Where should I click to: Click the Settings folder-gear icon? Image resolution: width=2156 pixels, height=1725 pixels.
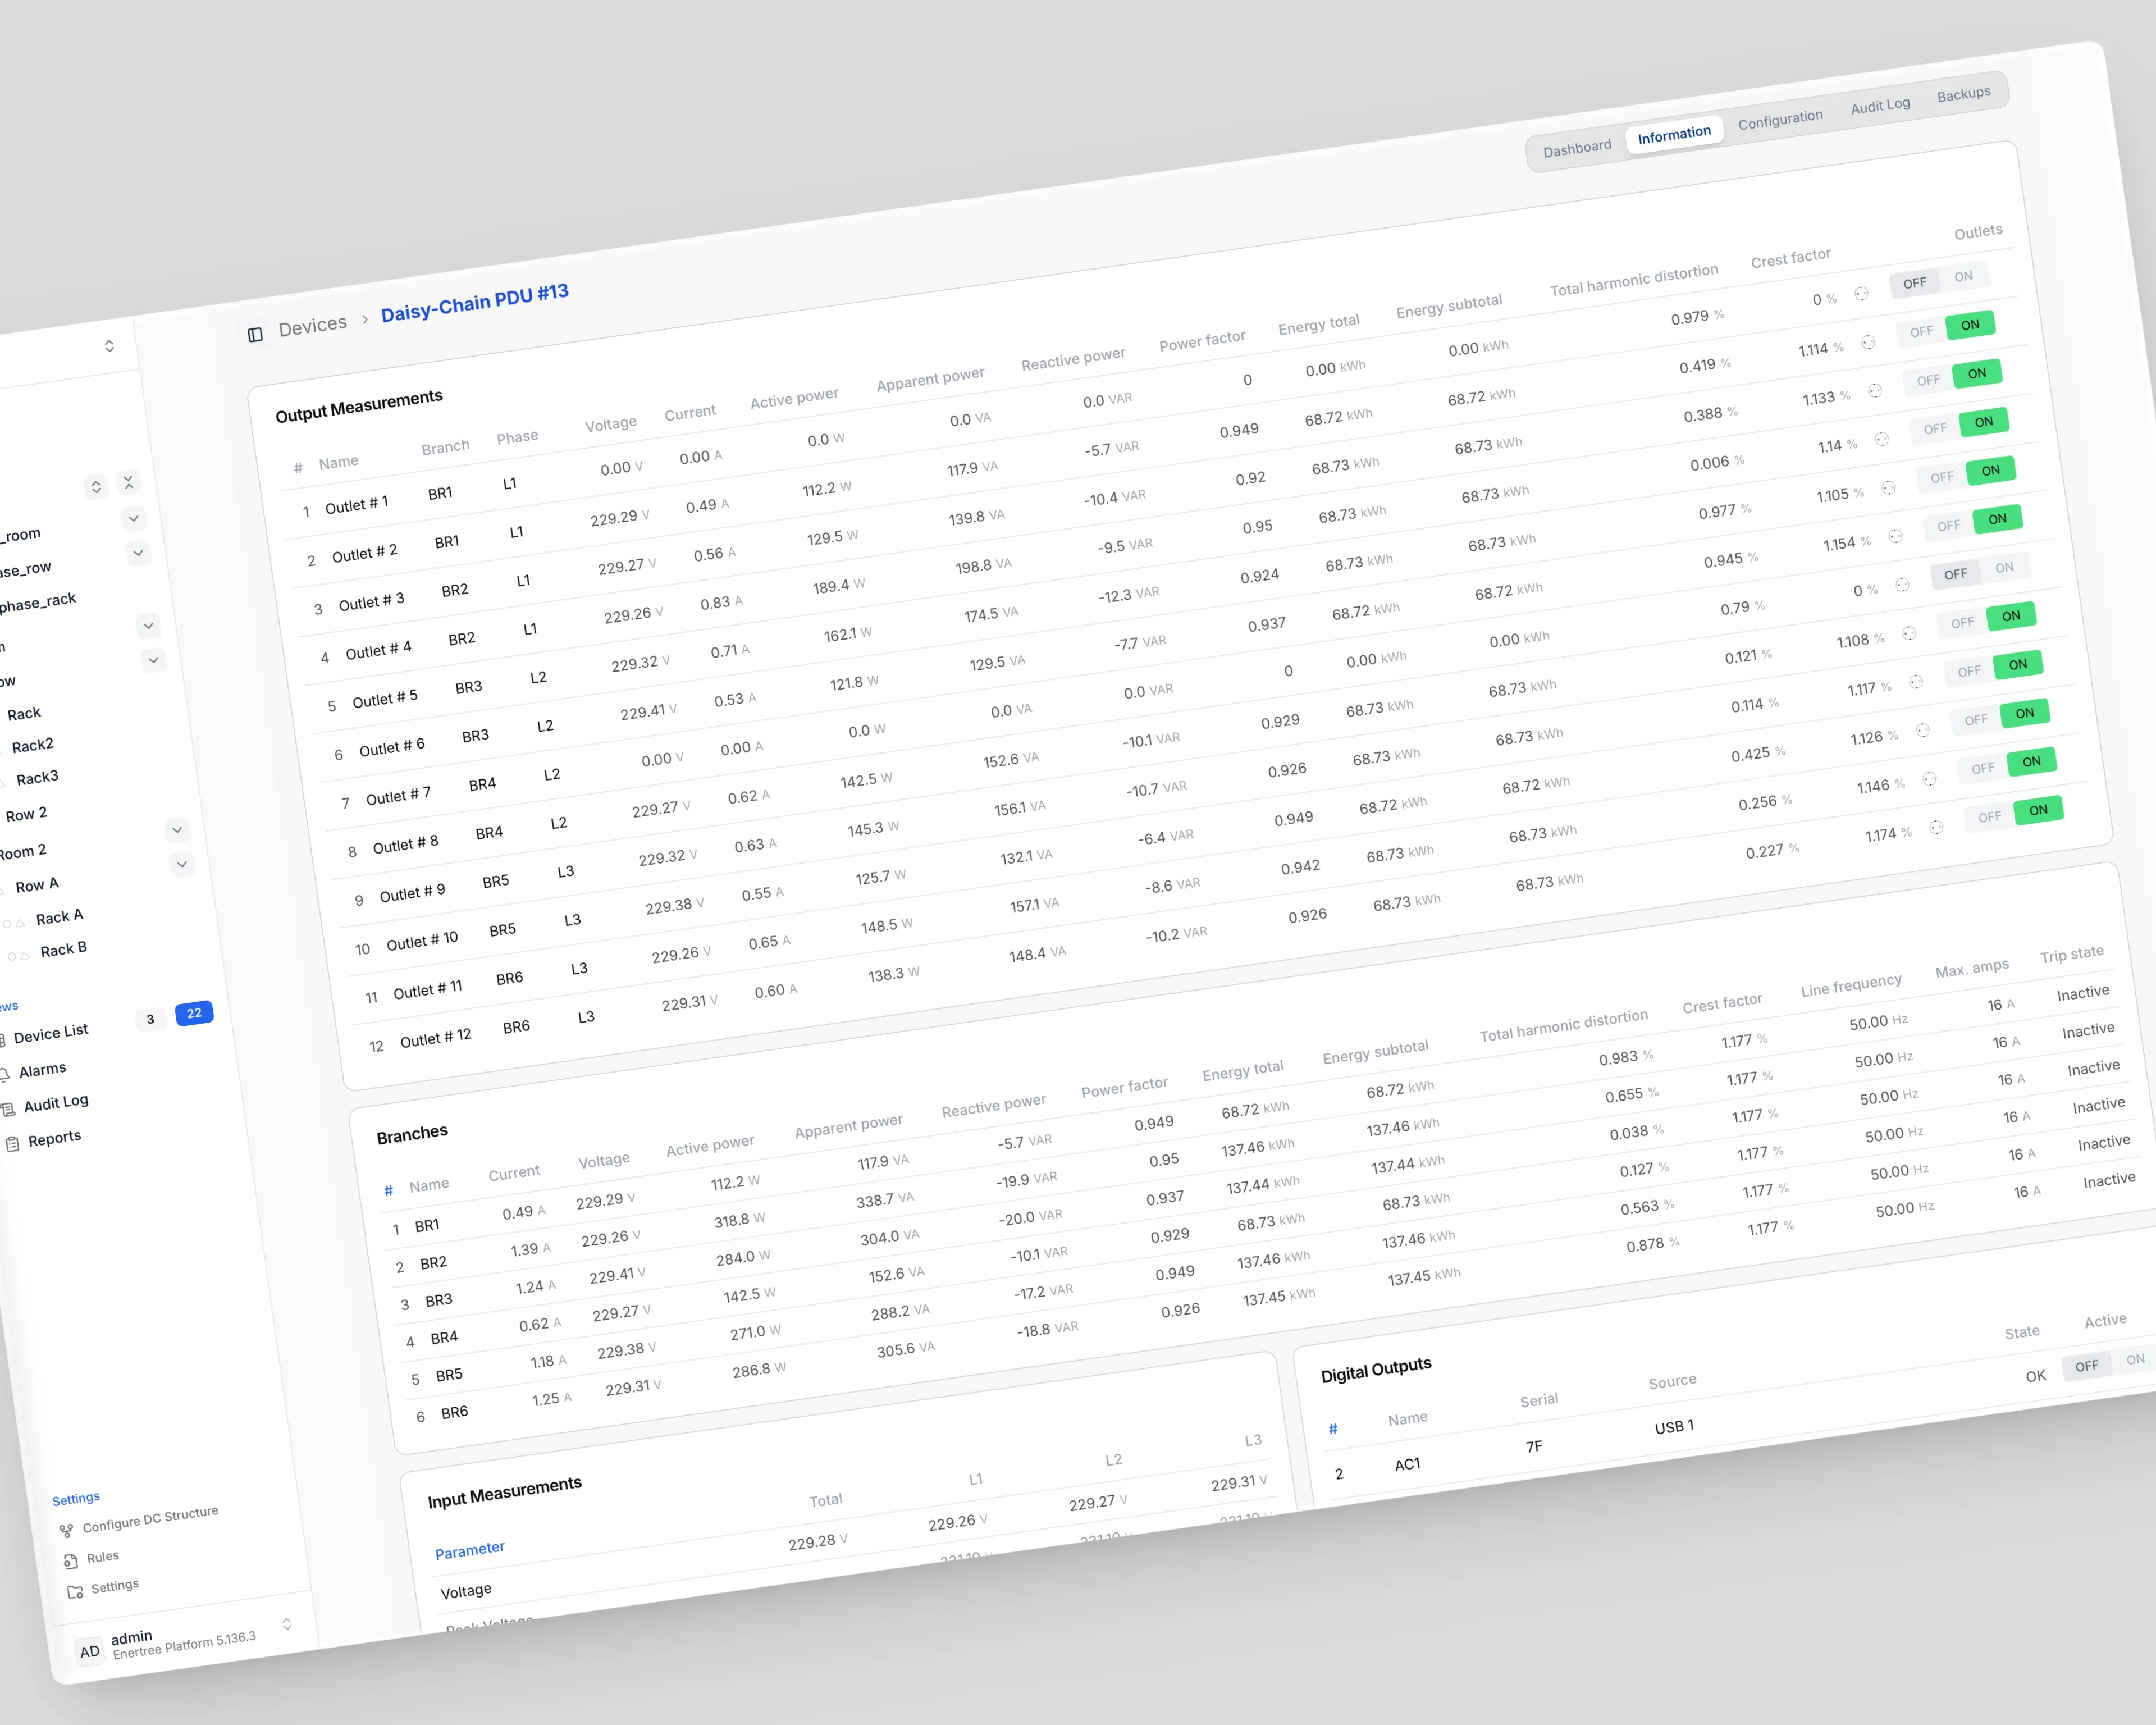pyautogui.click(x=75, y=1591)
